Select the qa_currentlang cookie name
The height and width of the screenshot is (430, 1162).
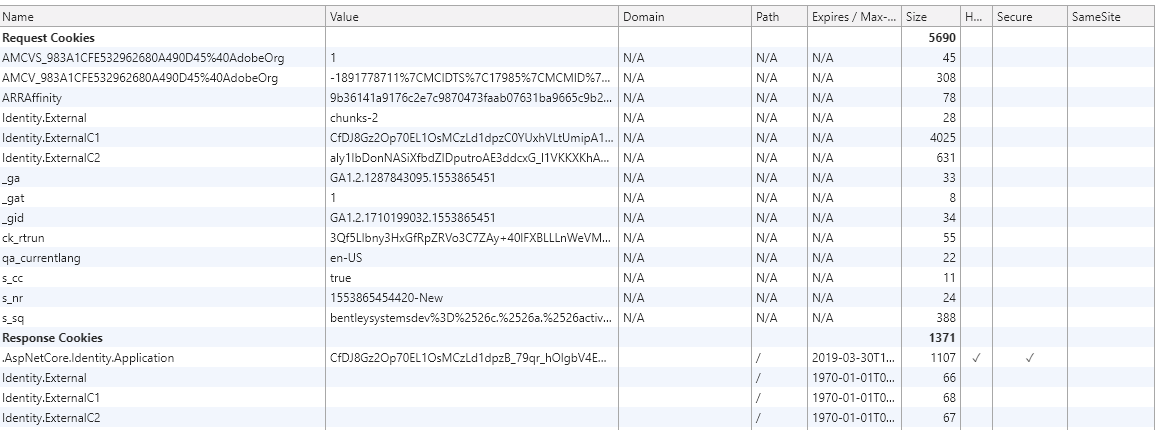coord(42,257)
